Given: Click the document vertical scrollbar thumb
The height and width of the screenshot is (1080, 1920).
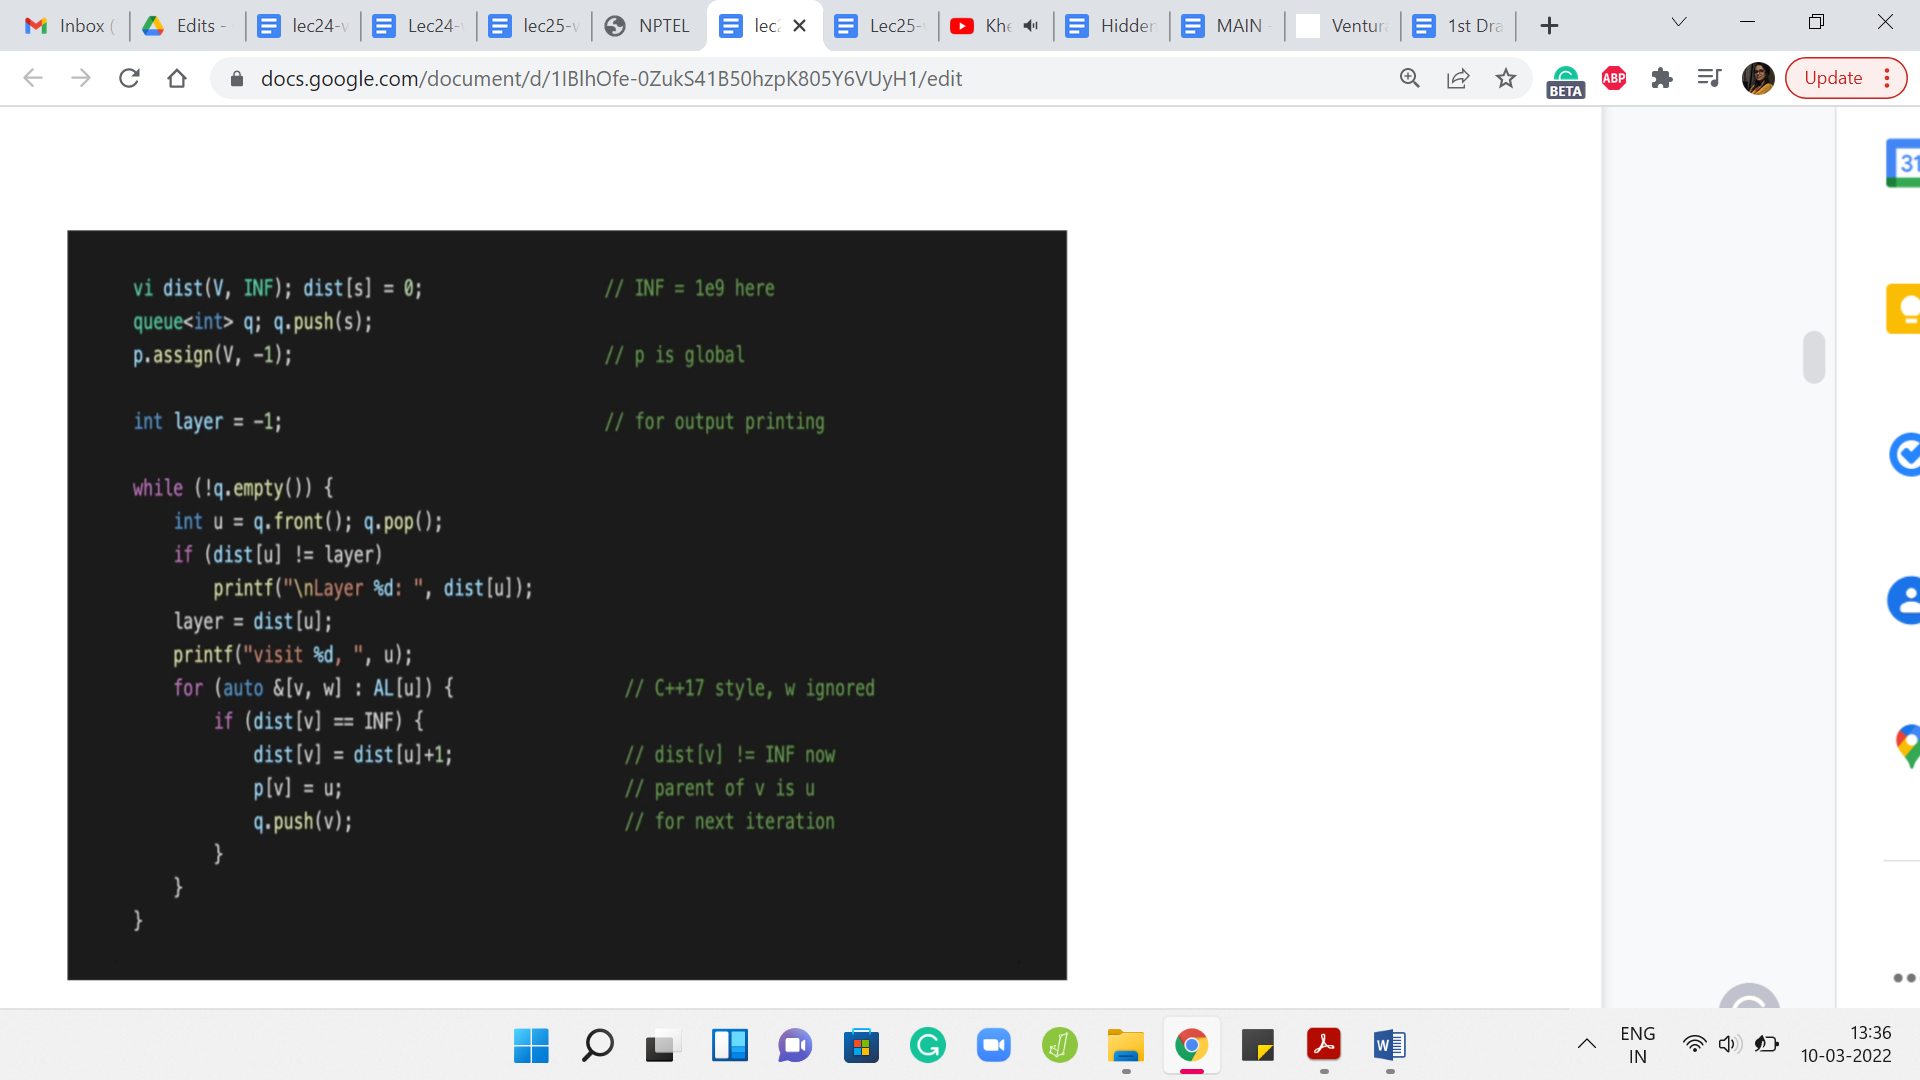Looking at the screenshot, I should coord(1814,357).
